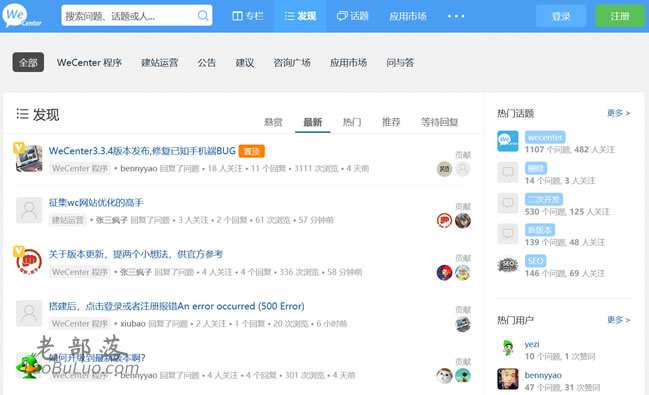
Task: Focus the search questions input field
Action: coord(137,16)
